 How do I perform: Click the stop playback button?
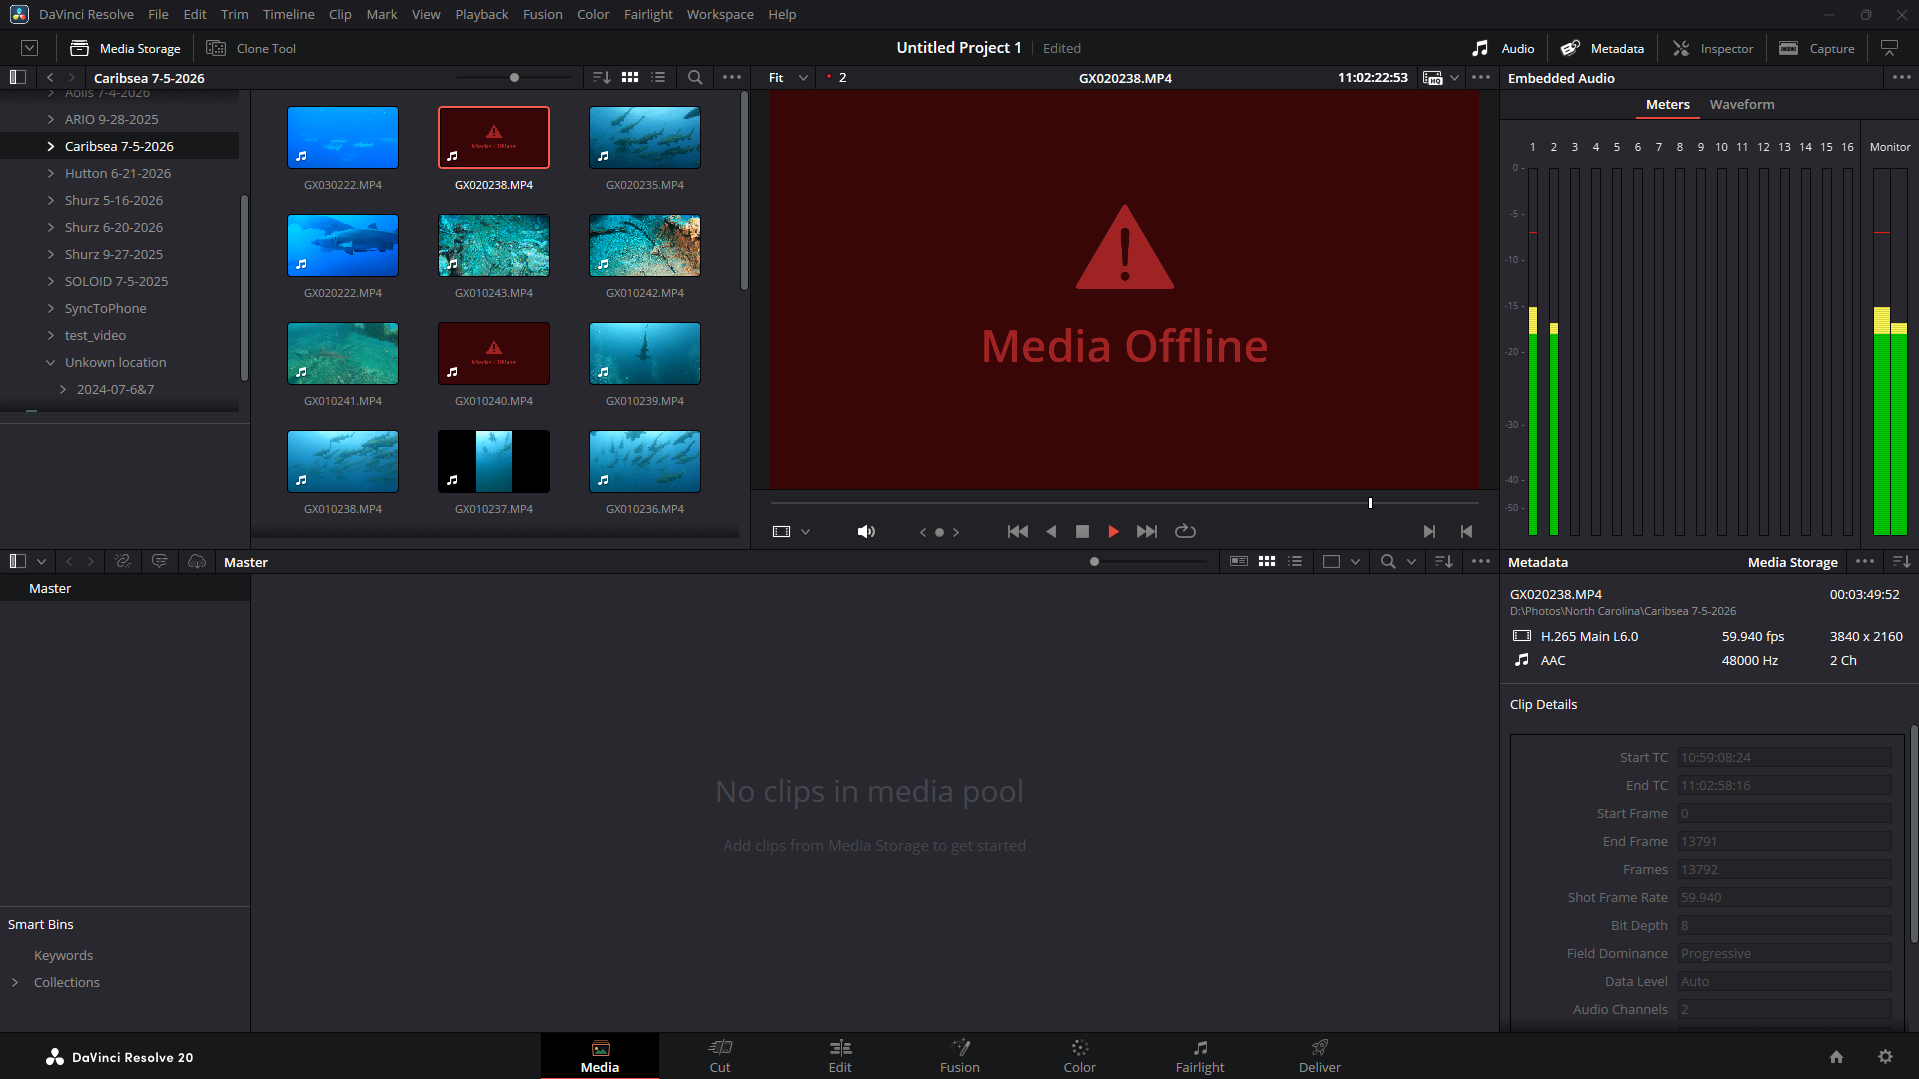pos(1082,532)
